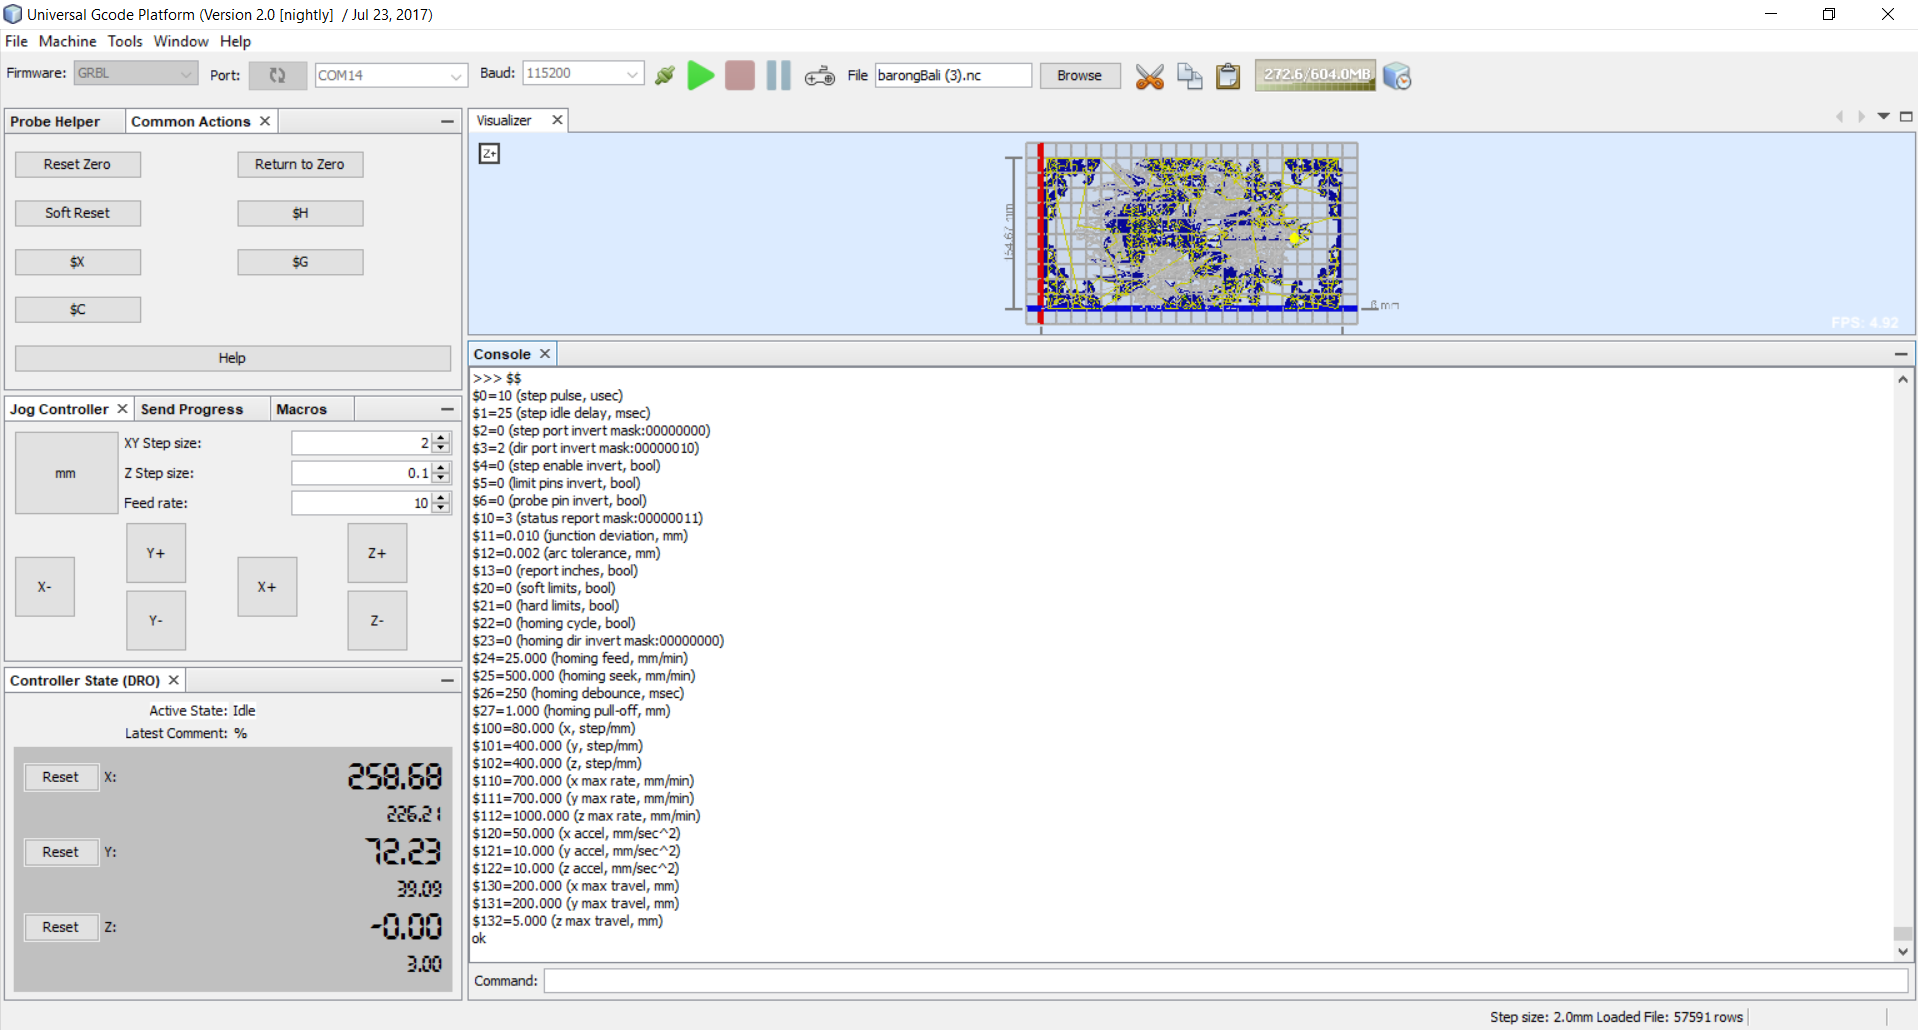
Task: Close the Jog Controller tab
Action: coord(122,409)
